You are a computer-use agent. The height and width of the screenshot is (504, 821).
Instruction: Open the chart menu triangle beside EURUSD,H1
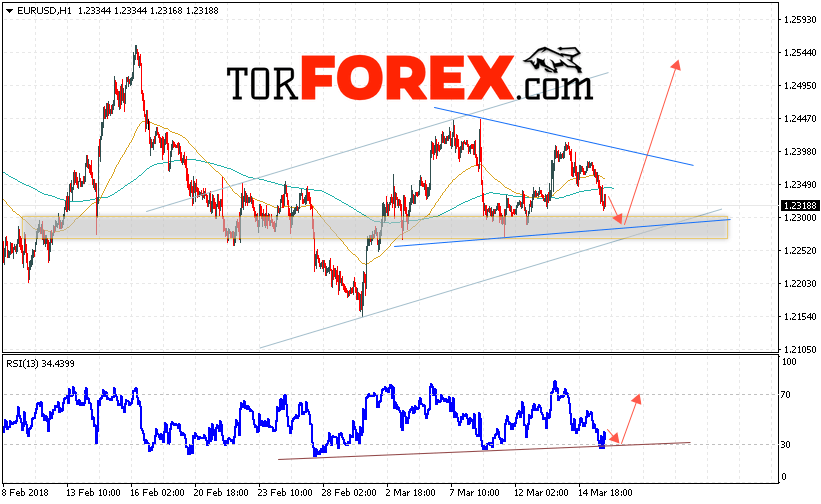[x=9, y=10]
